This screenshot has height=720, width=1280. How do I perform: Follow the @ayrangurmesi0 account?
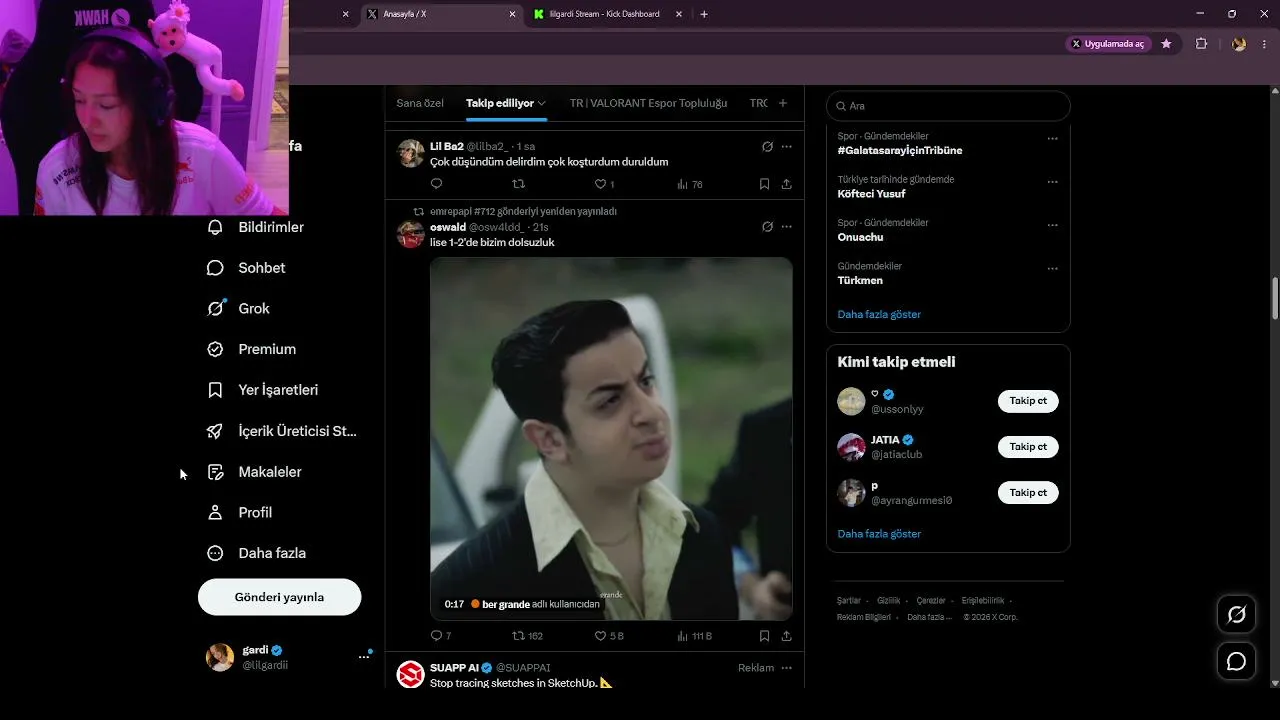[1028, 493]
